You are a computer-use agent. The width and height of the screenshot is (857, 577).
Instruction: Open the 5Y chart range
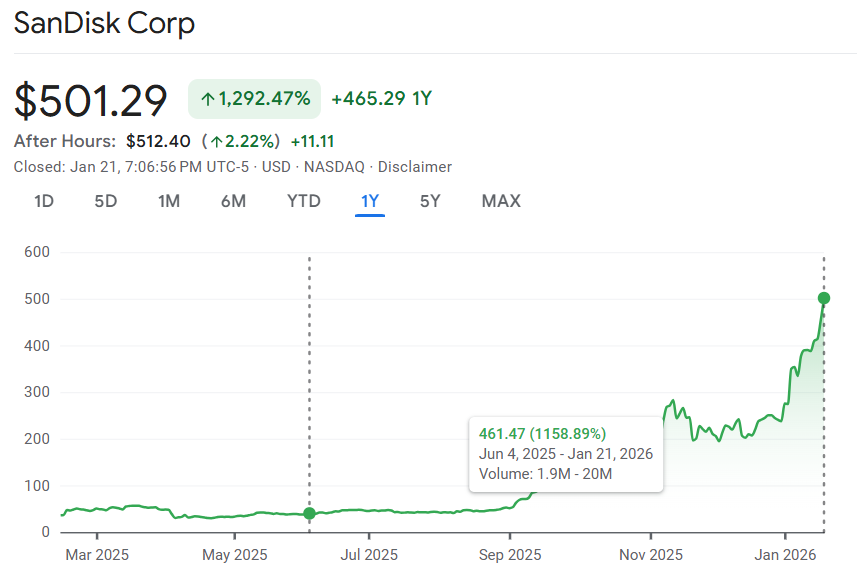click(430, 201)
